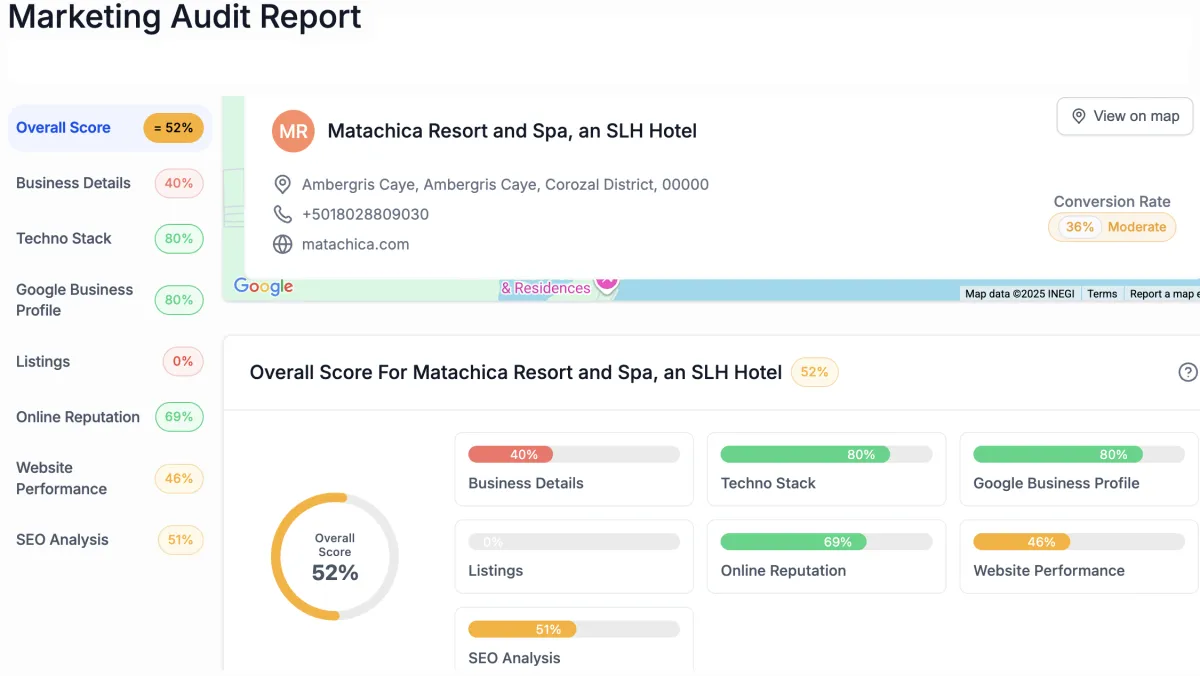Click the Google logo on map
The height and width of the screenshot is (676, 1200).
[263, 287]
